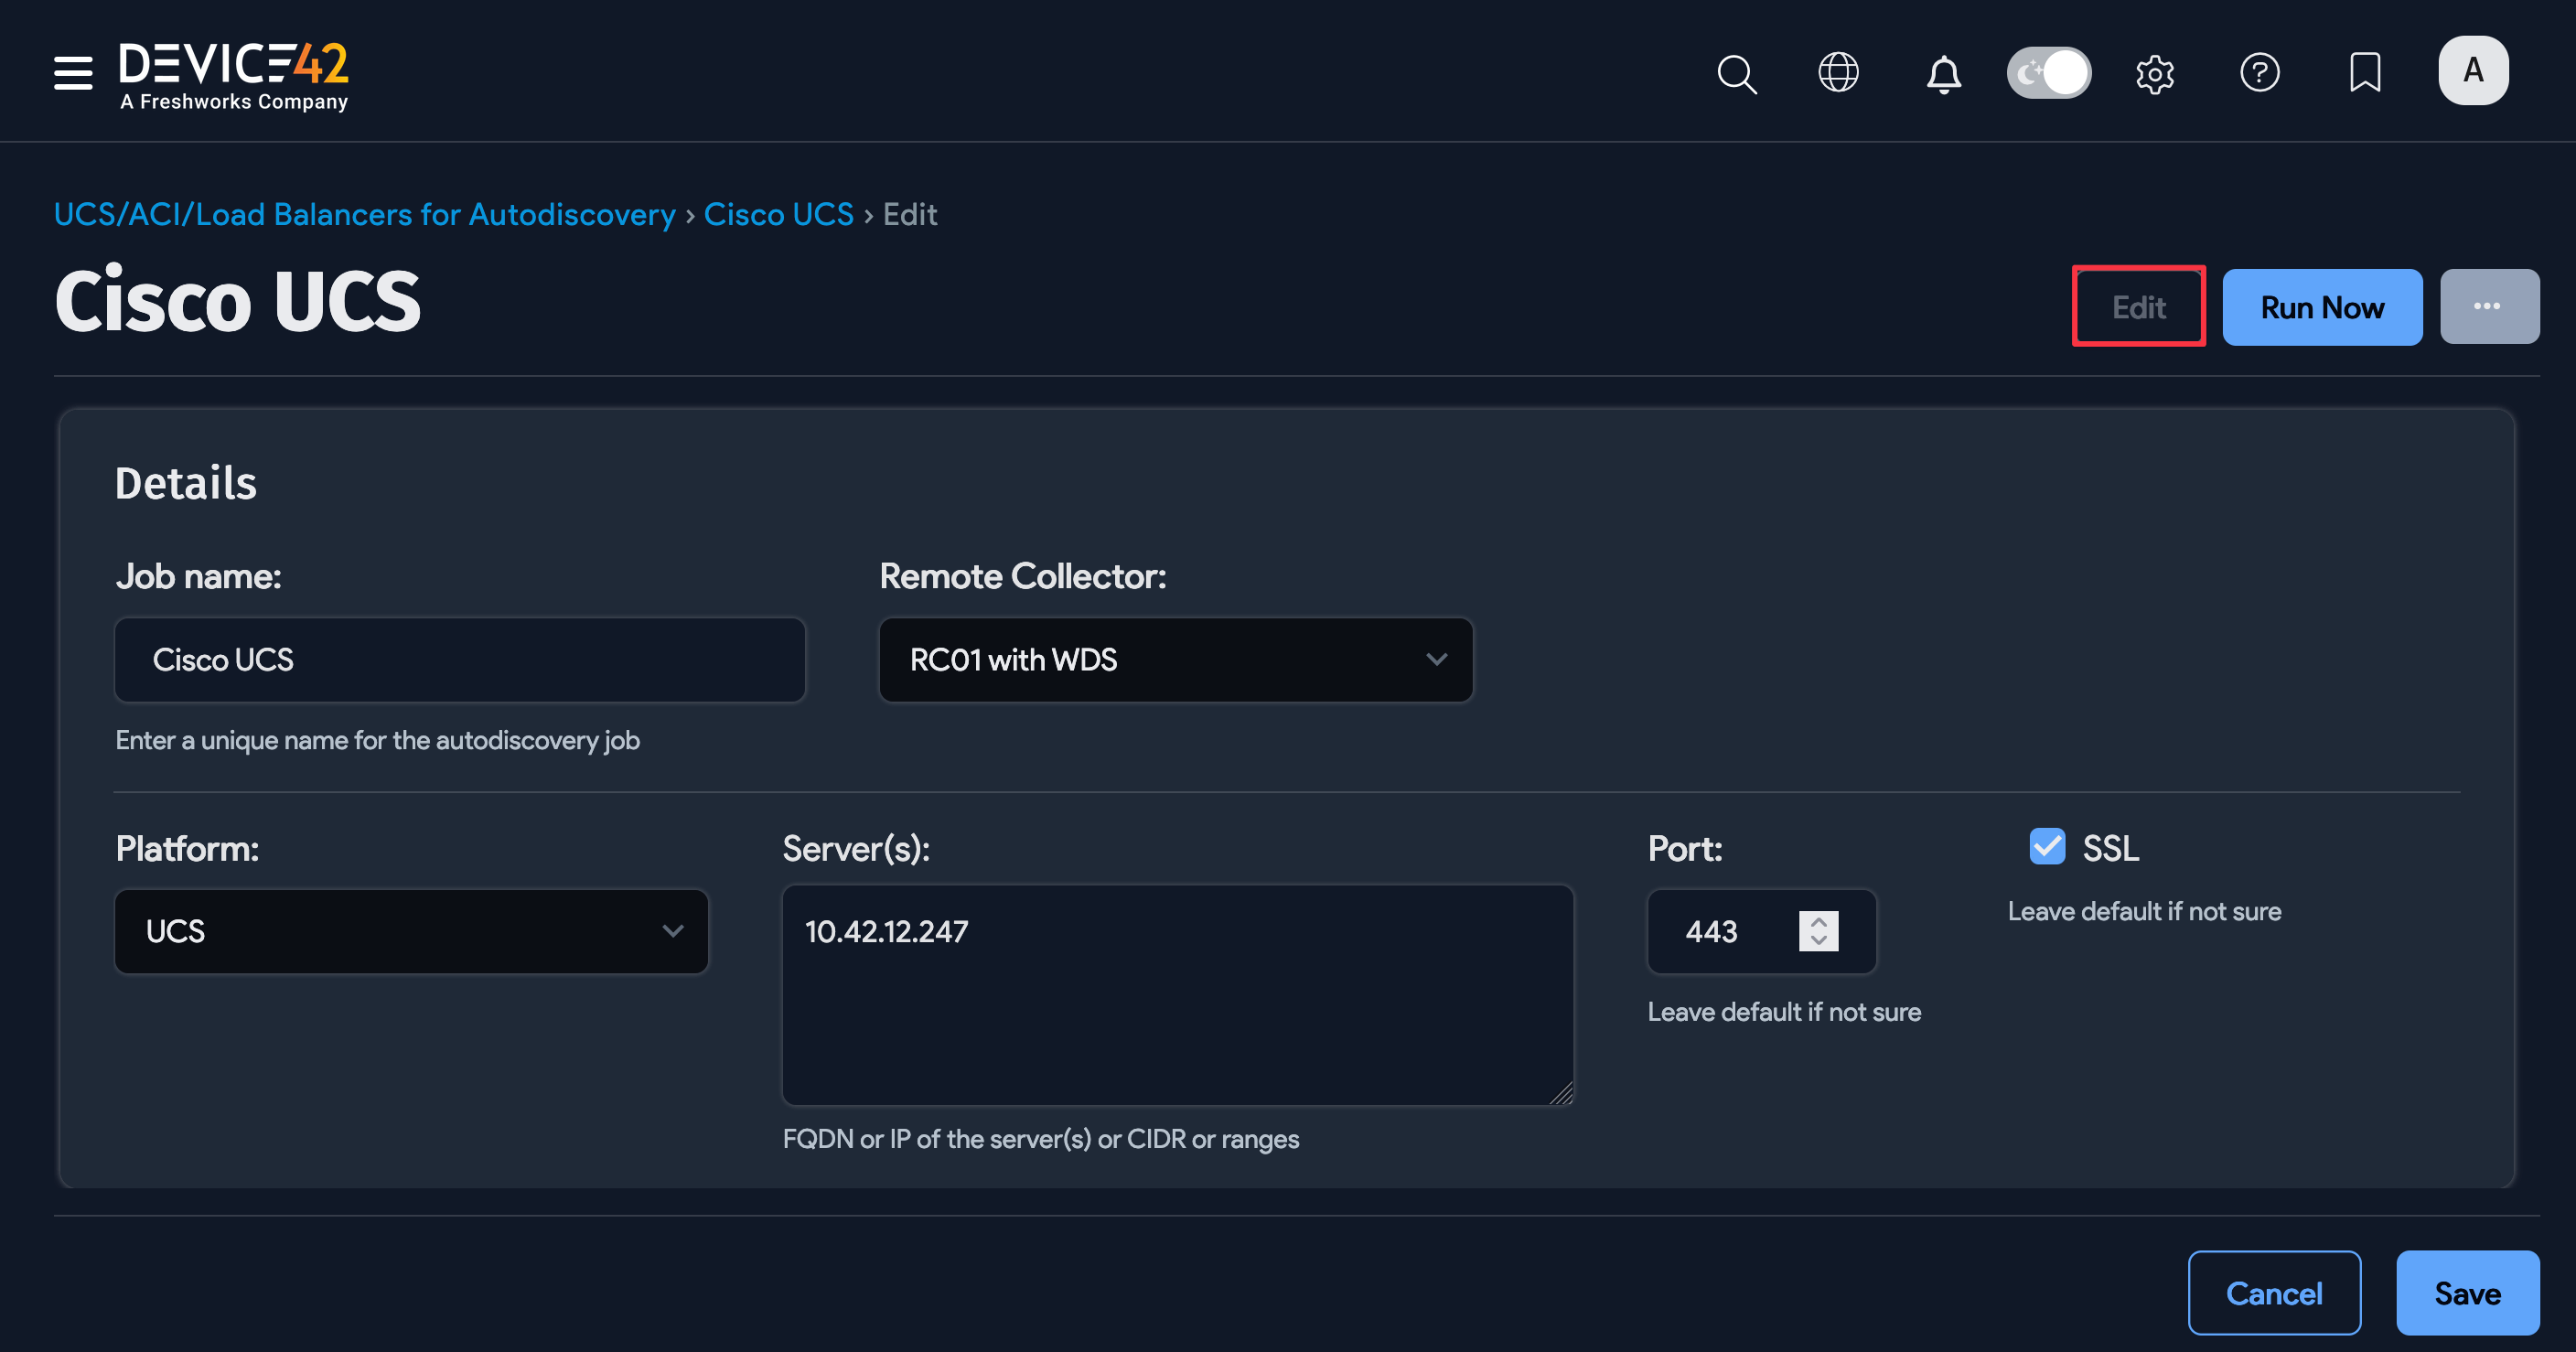Open the hamburger navigation menu
2576x1352 pixels.
pos(72,73)
